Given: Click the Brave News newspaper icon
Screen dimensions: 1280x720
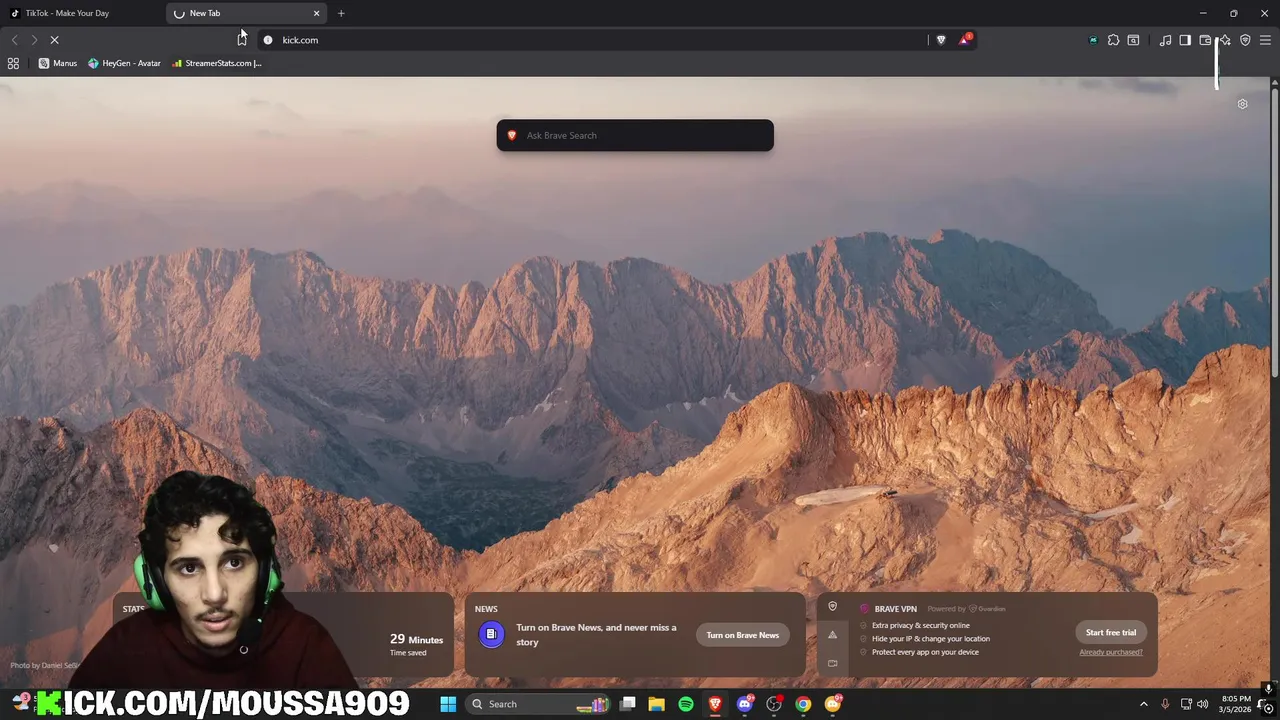Looking at the screenshot, I should click(491, 634).
